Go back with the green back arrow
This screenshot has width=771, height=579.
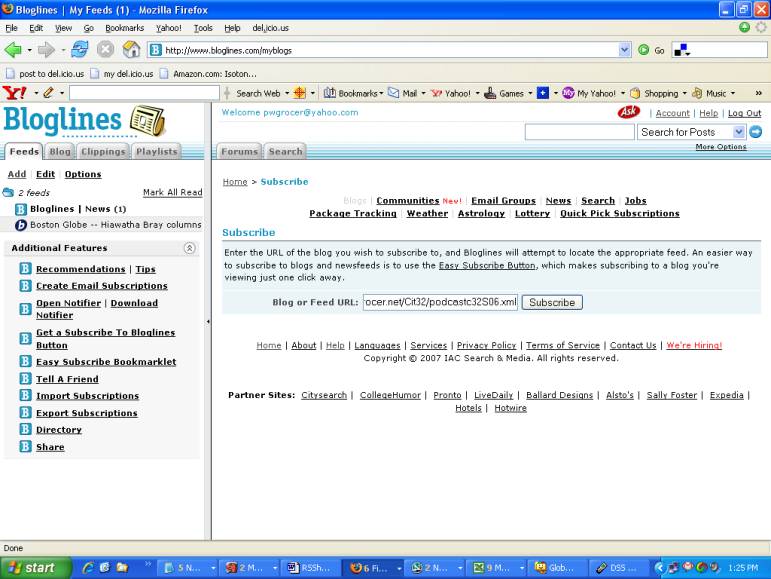(13, 50)
